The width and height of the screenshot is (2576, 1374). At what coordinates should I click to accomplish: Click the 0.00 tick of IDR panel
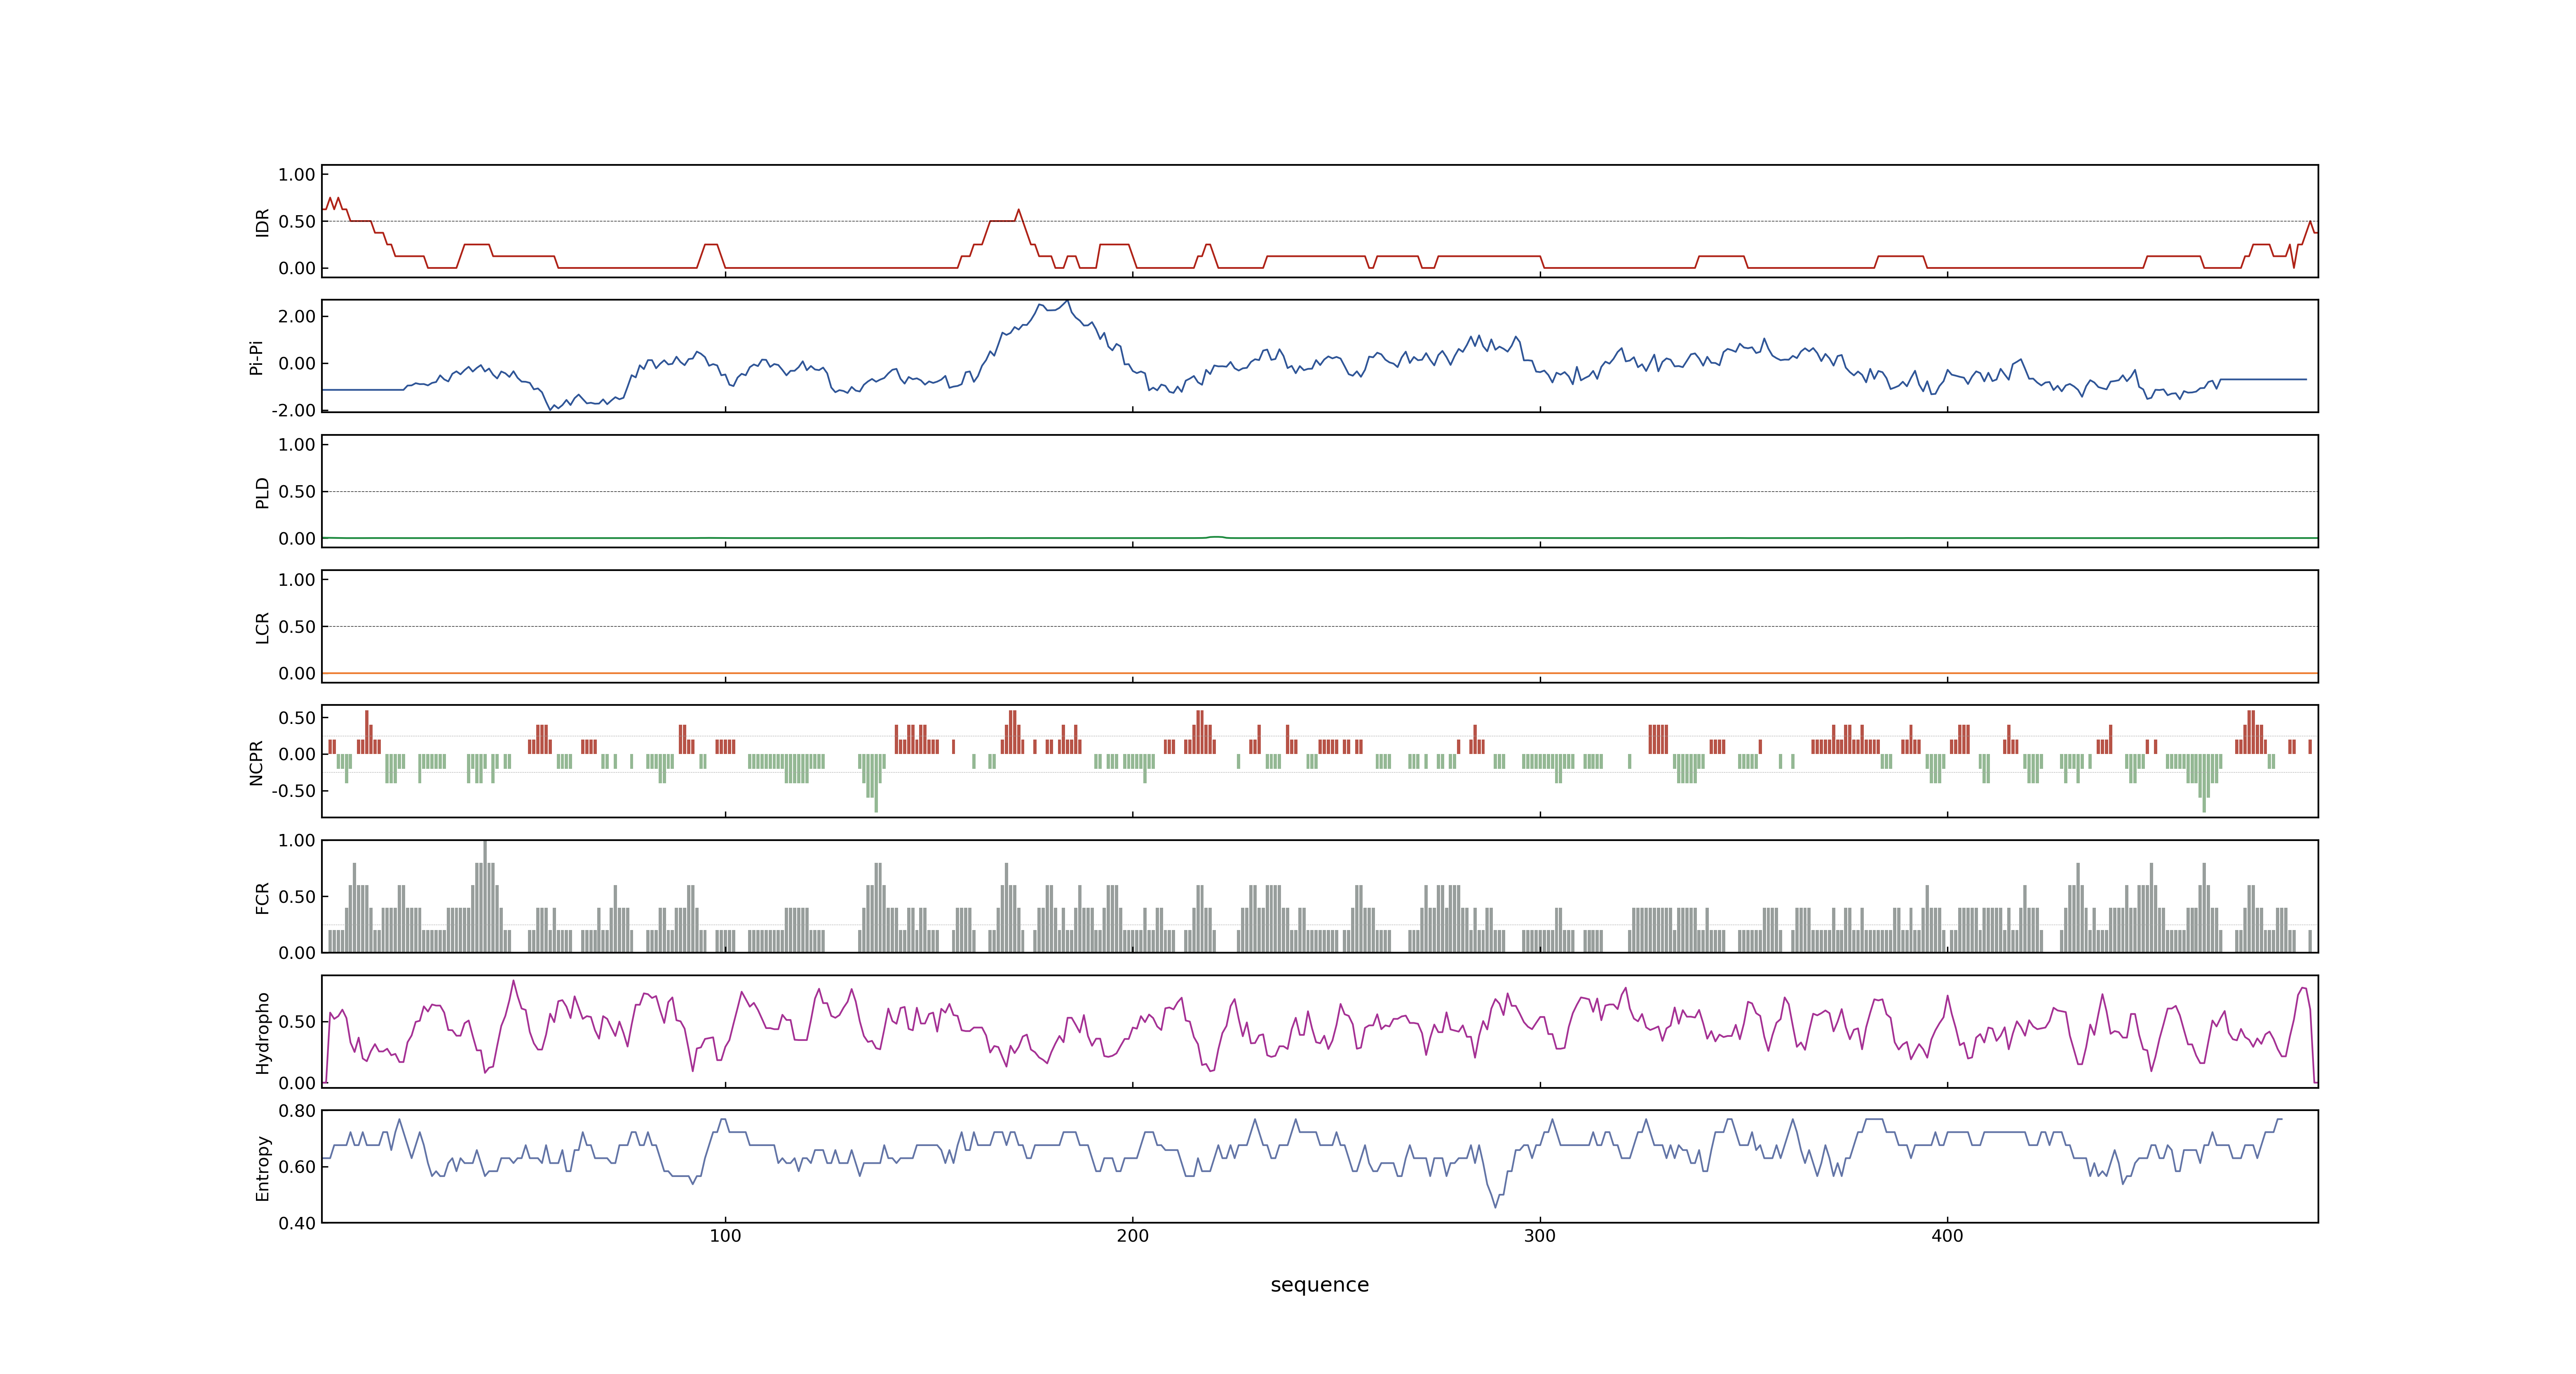pos(297,268)
